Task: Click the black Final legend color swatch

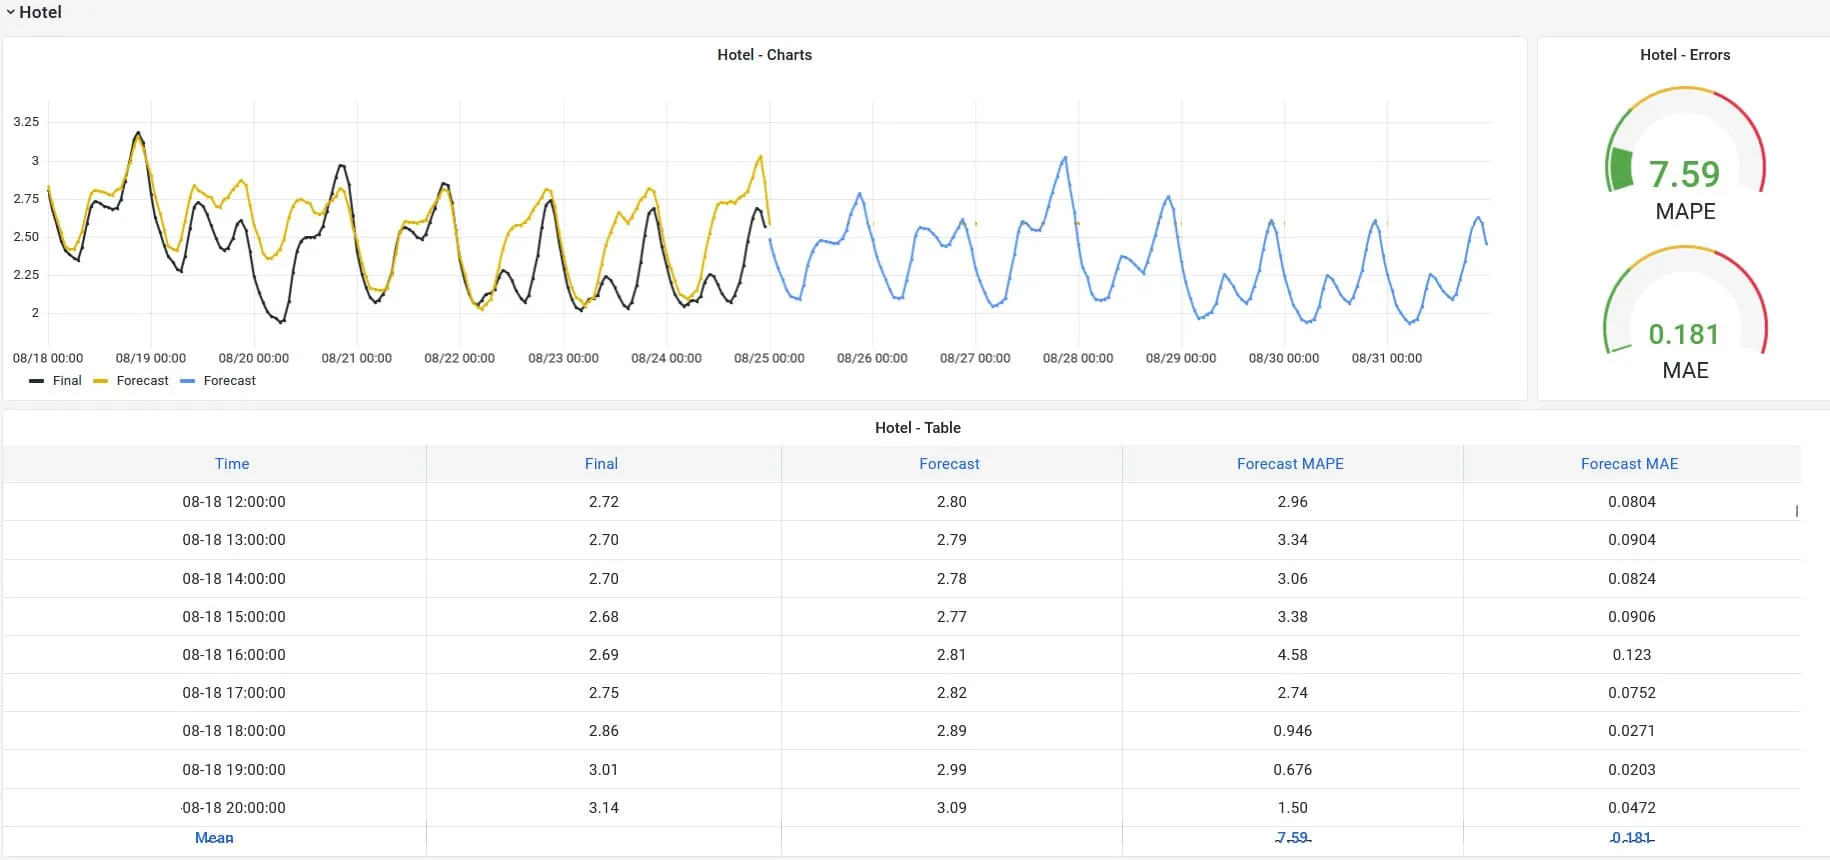Action: [x=37, y=381]
